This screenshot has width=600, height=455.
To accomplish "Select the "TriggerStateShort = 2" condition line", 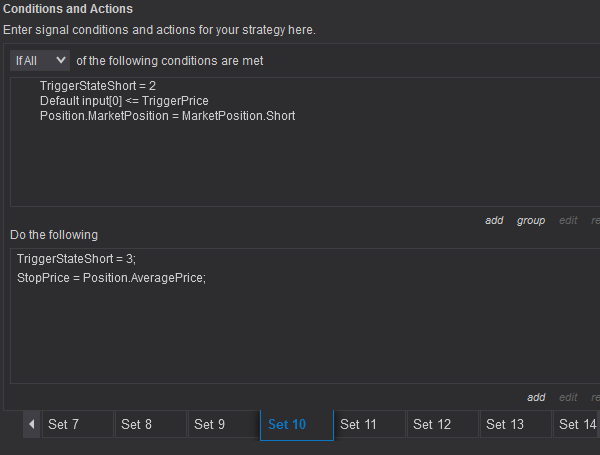I will pos(98,87).
